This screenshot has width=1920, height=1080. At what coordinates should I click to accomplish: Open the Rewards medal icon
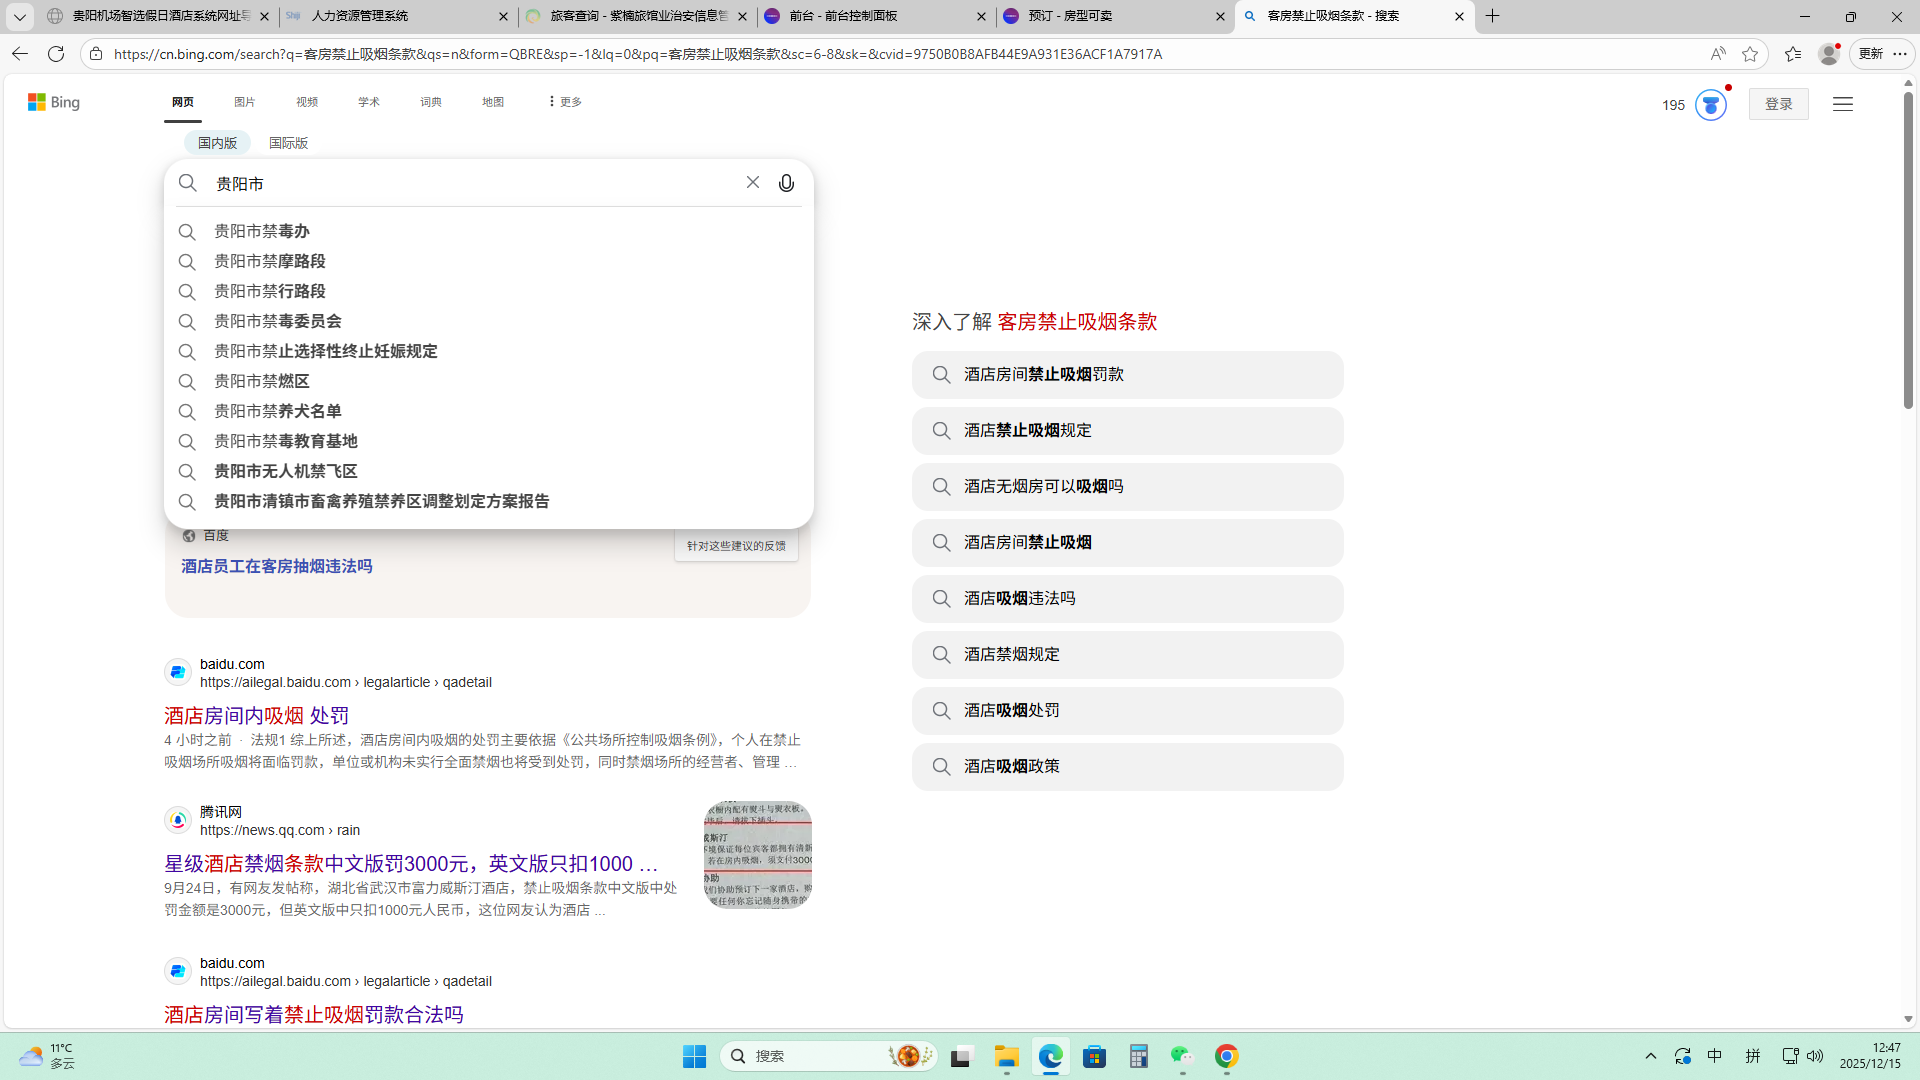click(1710, 104)
